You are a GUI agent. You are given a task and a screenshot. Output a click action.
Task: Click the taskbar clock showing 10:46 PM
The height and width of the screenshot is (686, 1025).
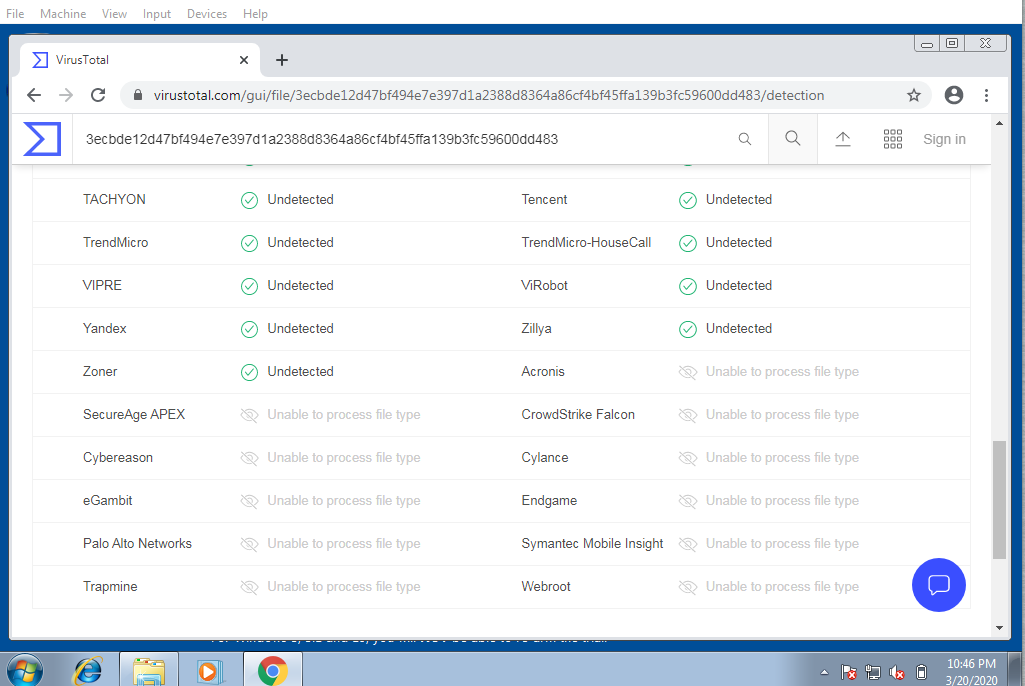coord(971,672)
